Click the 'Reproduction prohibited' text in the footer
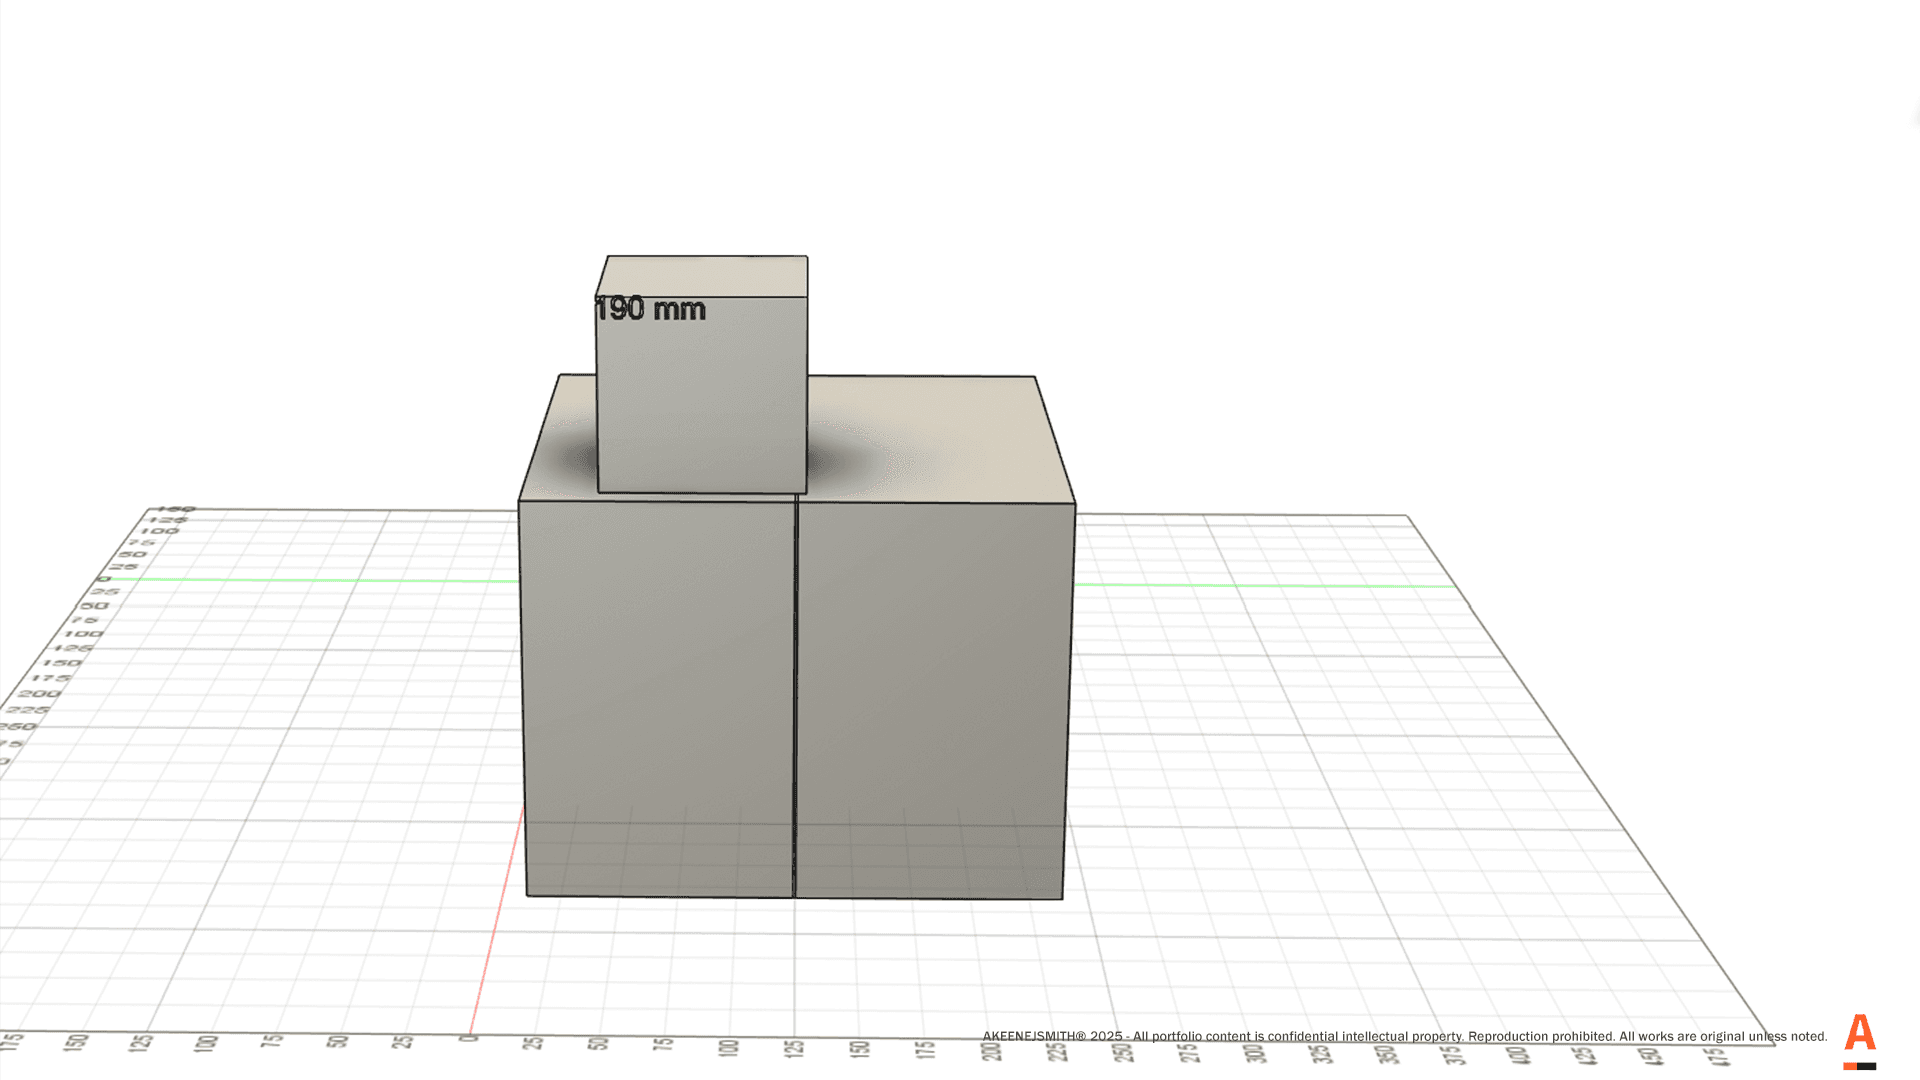1920x1080 pixels. [x=1540, y=1036]
